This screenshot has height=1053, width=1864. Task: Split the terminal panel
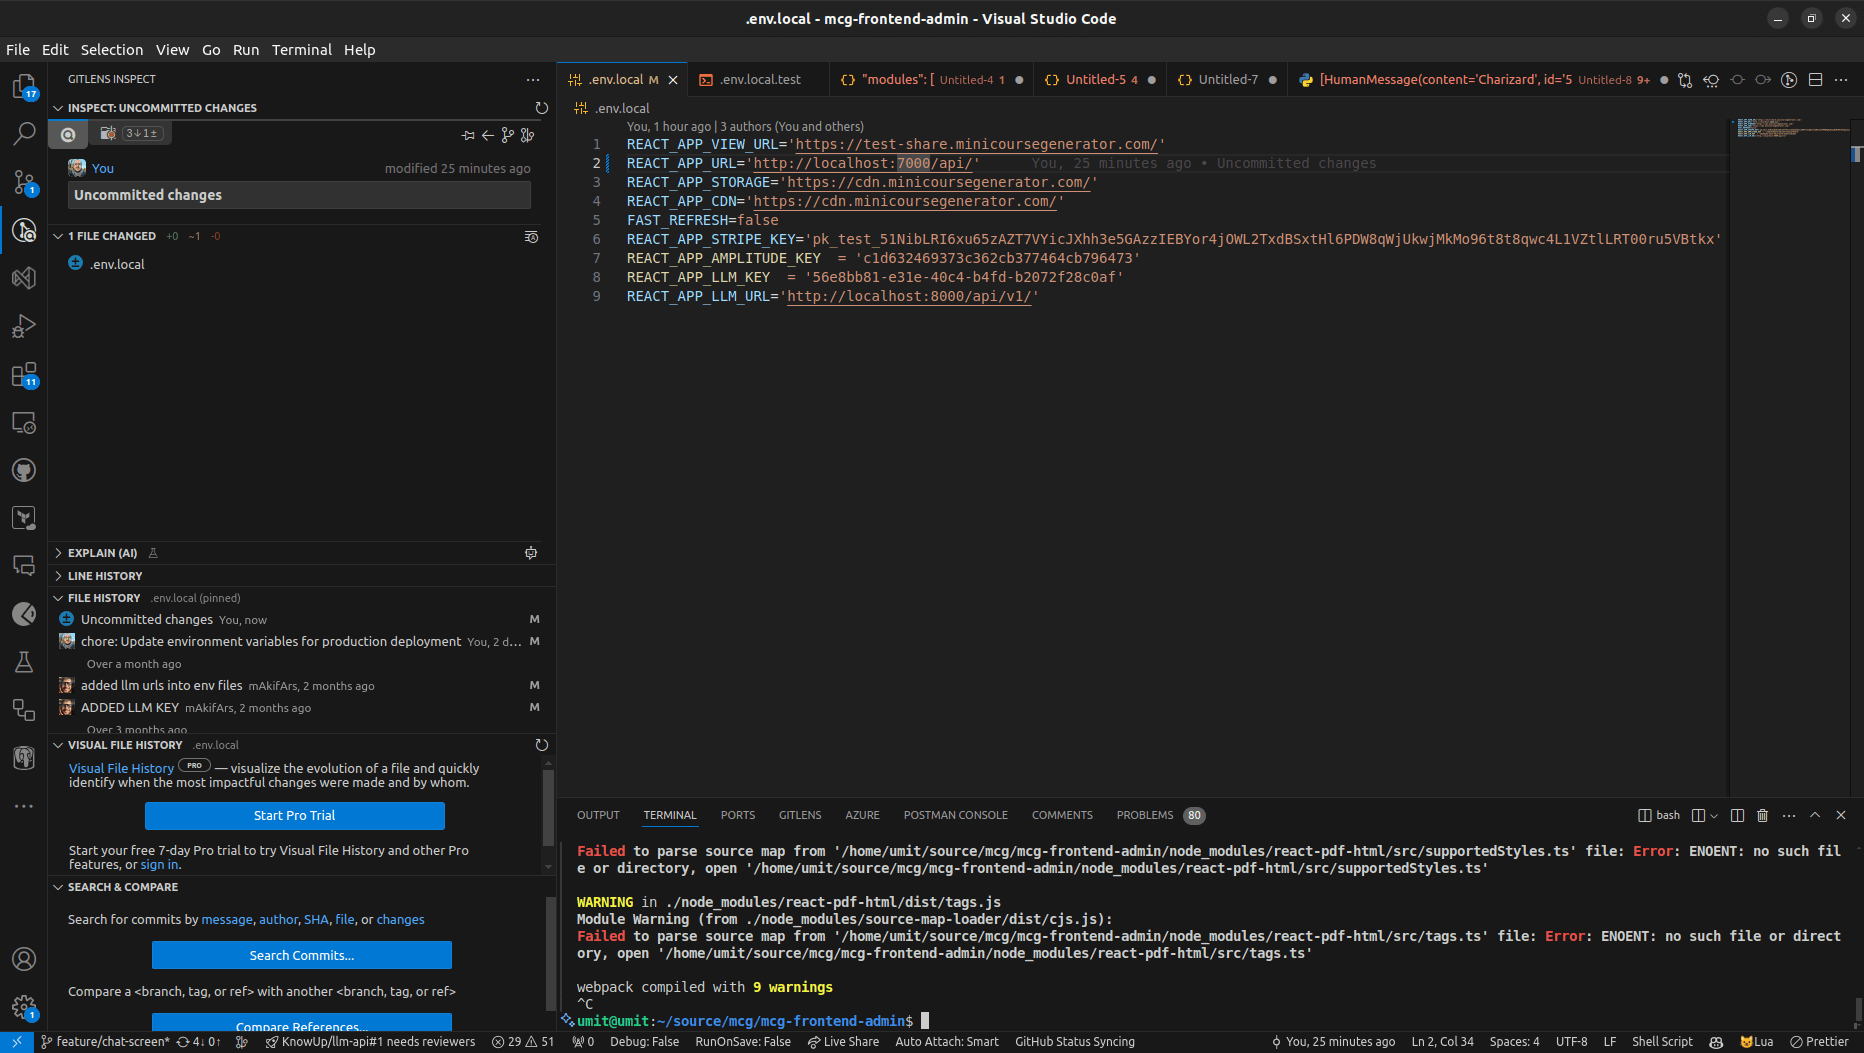coord(1737,815)
